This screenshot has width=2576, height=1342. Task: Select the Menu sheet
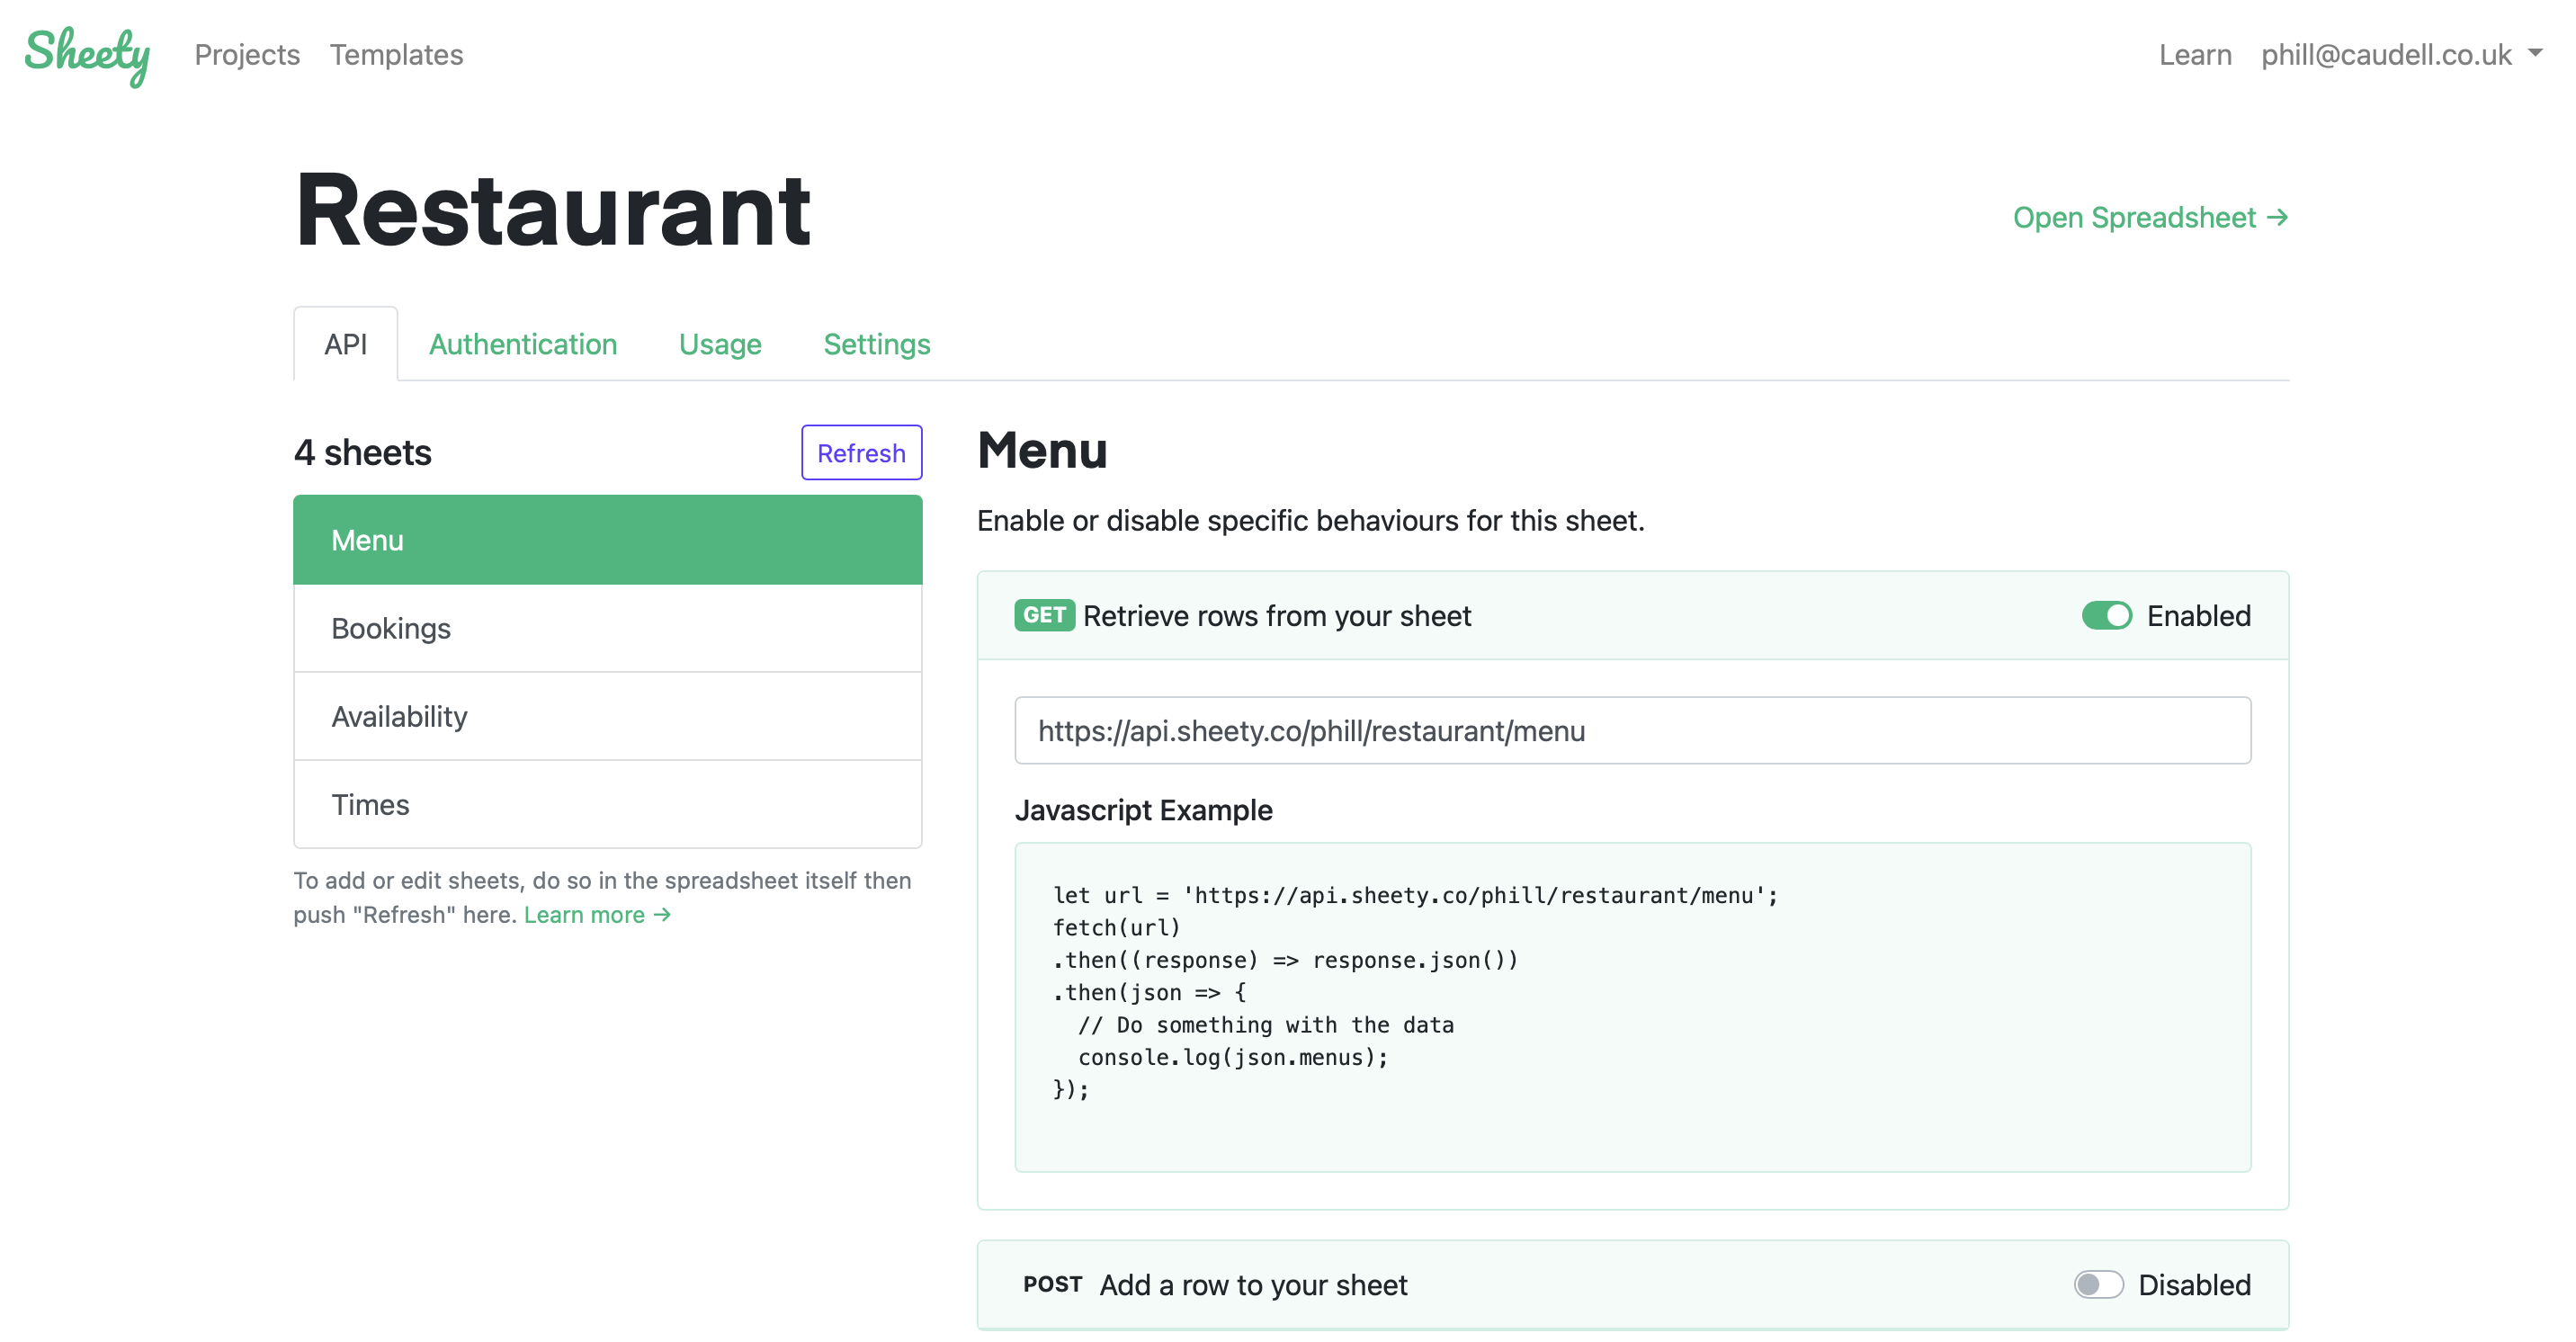tap(607, 540)
